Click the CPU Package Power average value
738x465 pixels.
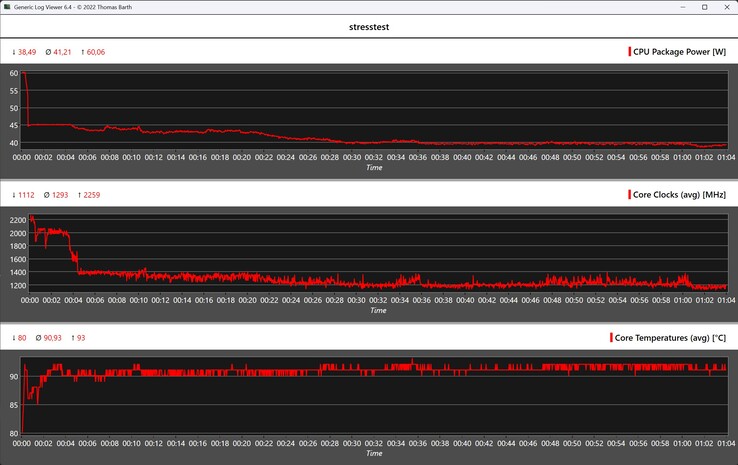point(61,51)
